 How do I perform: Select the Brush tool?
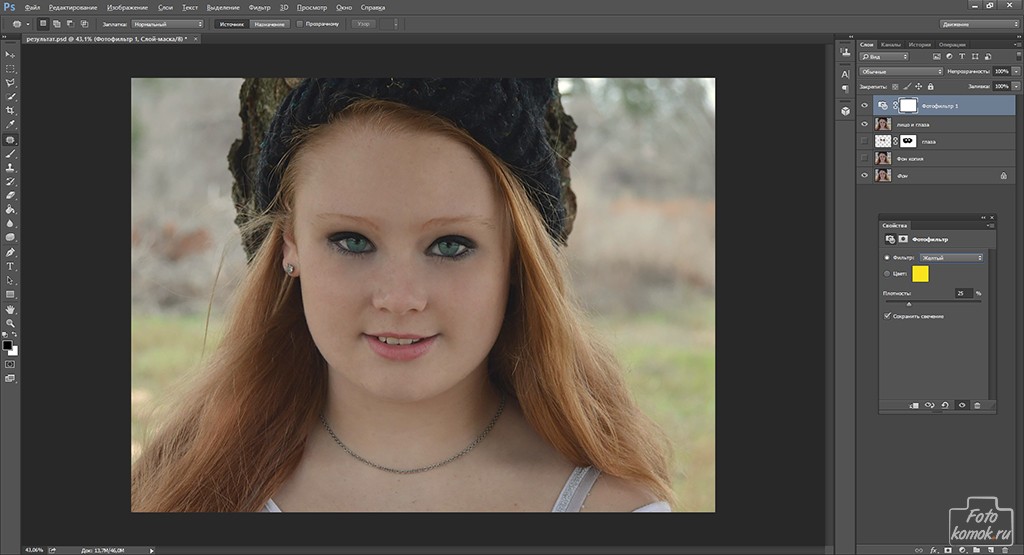tap(10, 154)
